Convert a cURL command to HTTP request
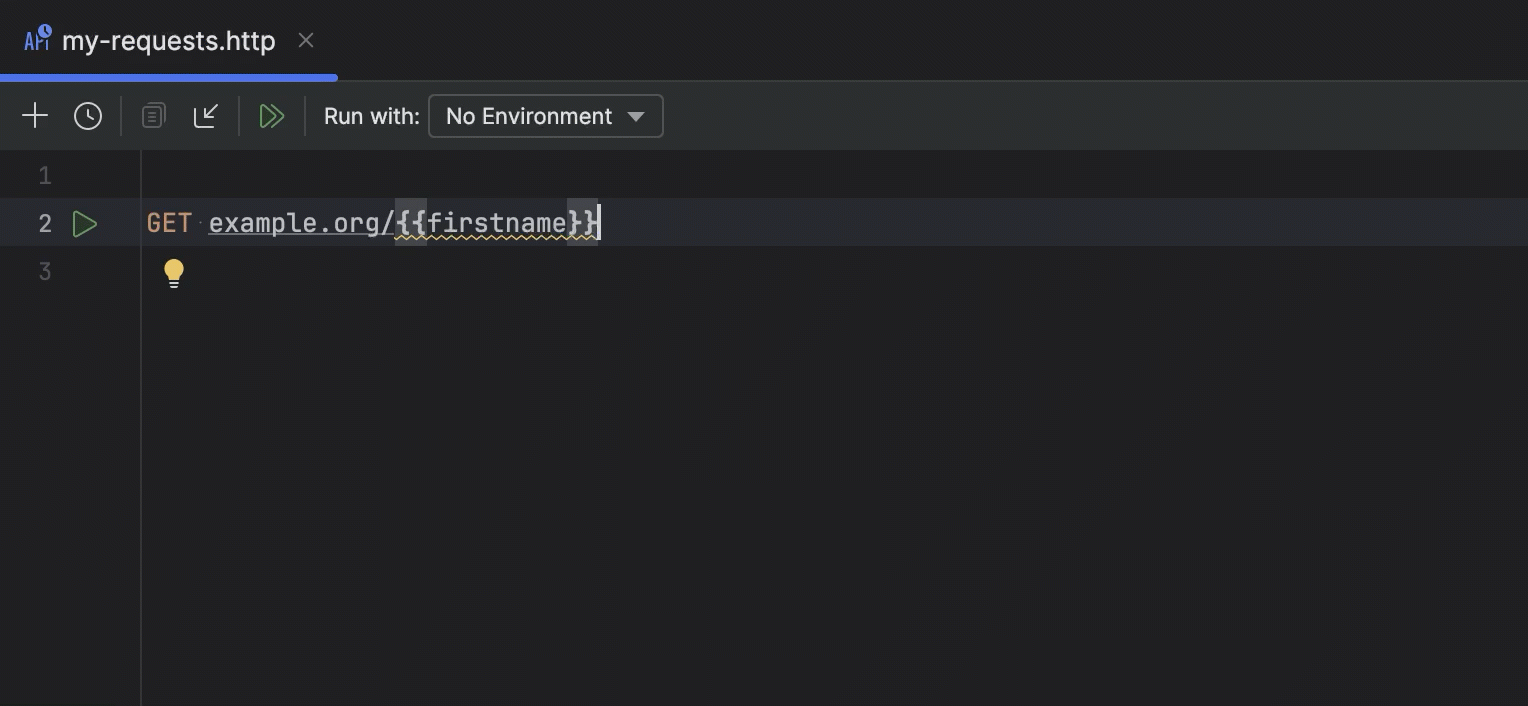This screenshot has height=706, width=1528. point(206,115)
